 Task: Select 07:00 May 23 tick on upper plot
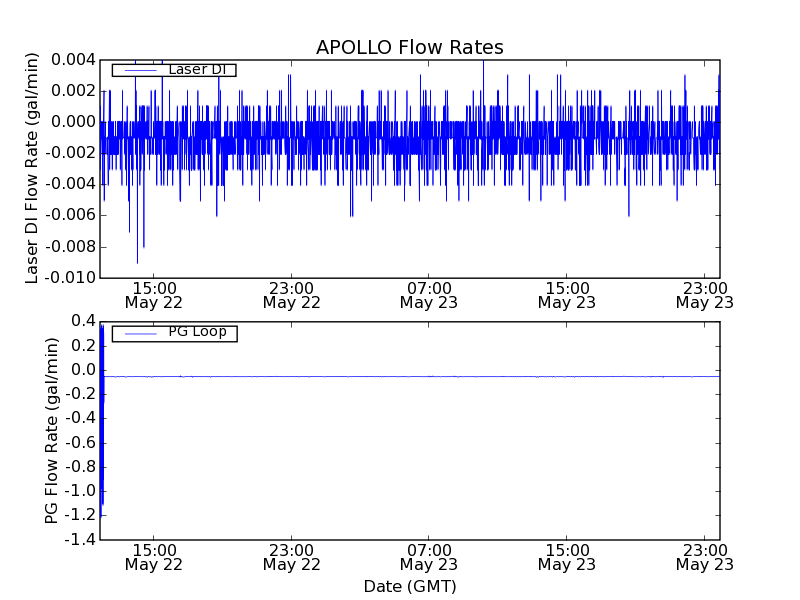(x=429, y=294)
